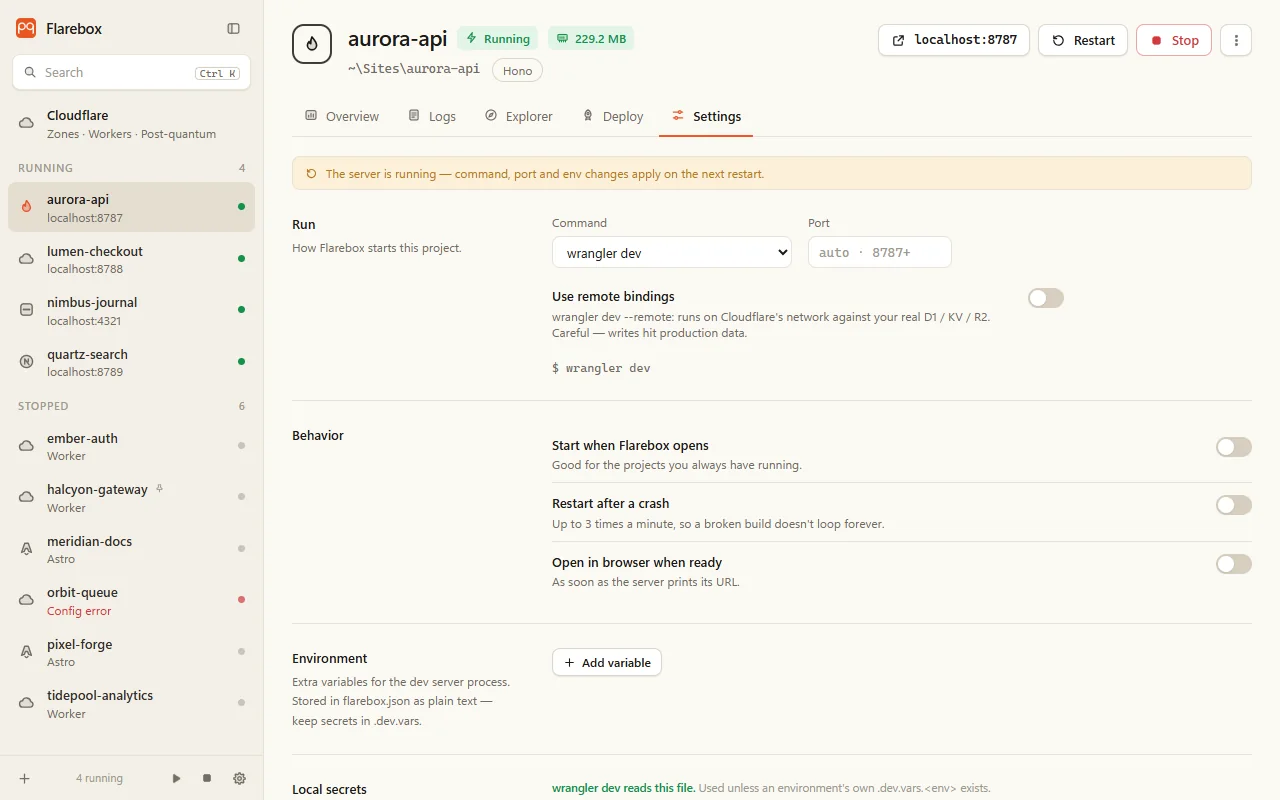
Task: Switch to the Overview tab
Action: pos(342,117)
